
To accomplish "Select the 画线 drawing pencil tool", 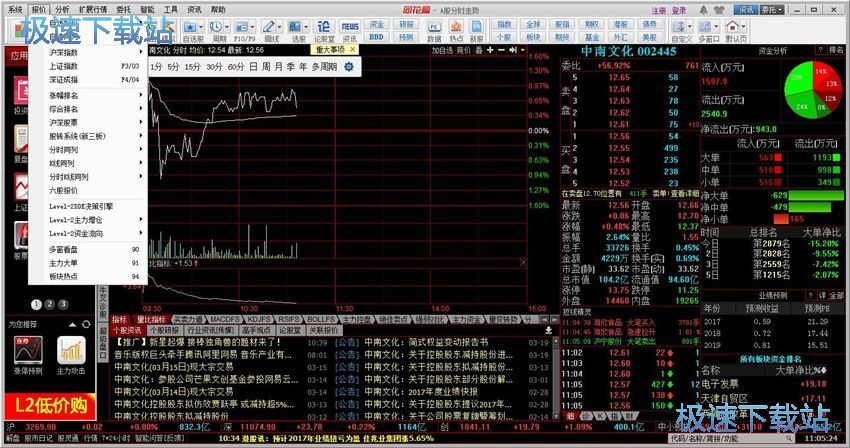I will point(269,27).
